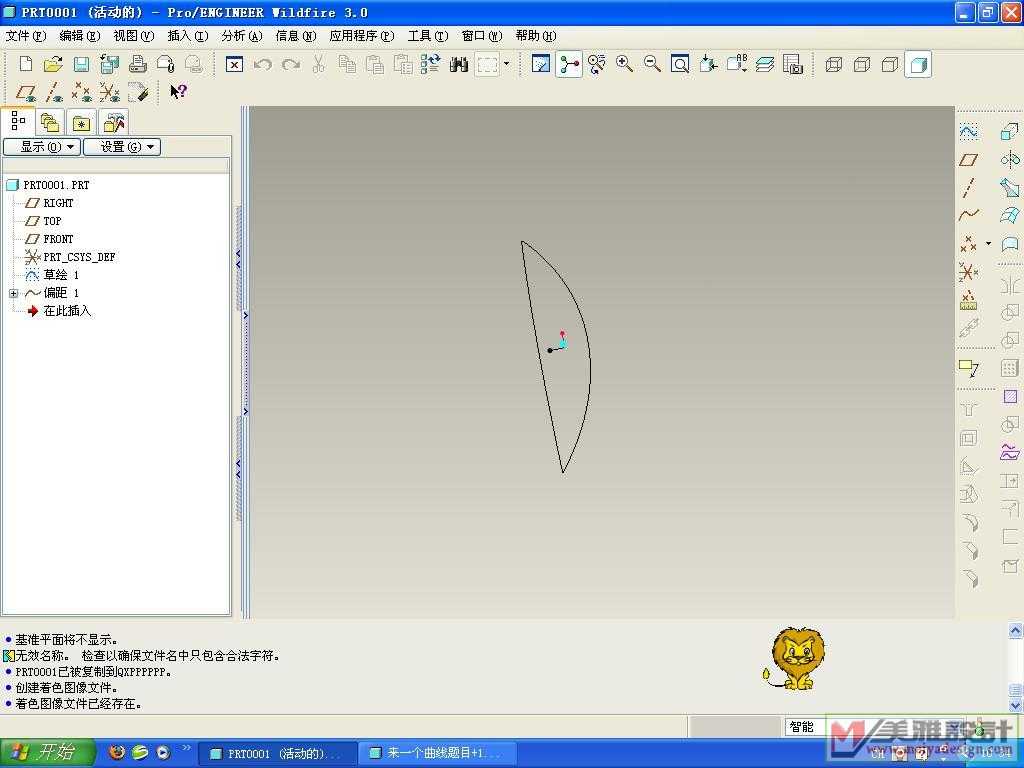Screen dimensions: 1024x768
Task: Click the Windows 开始 start button
Action: pyautogui.click(x=48, y=752)
